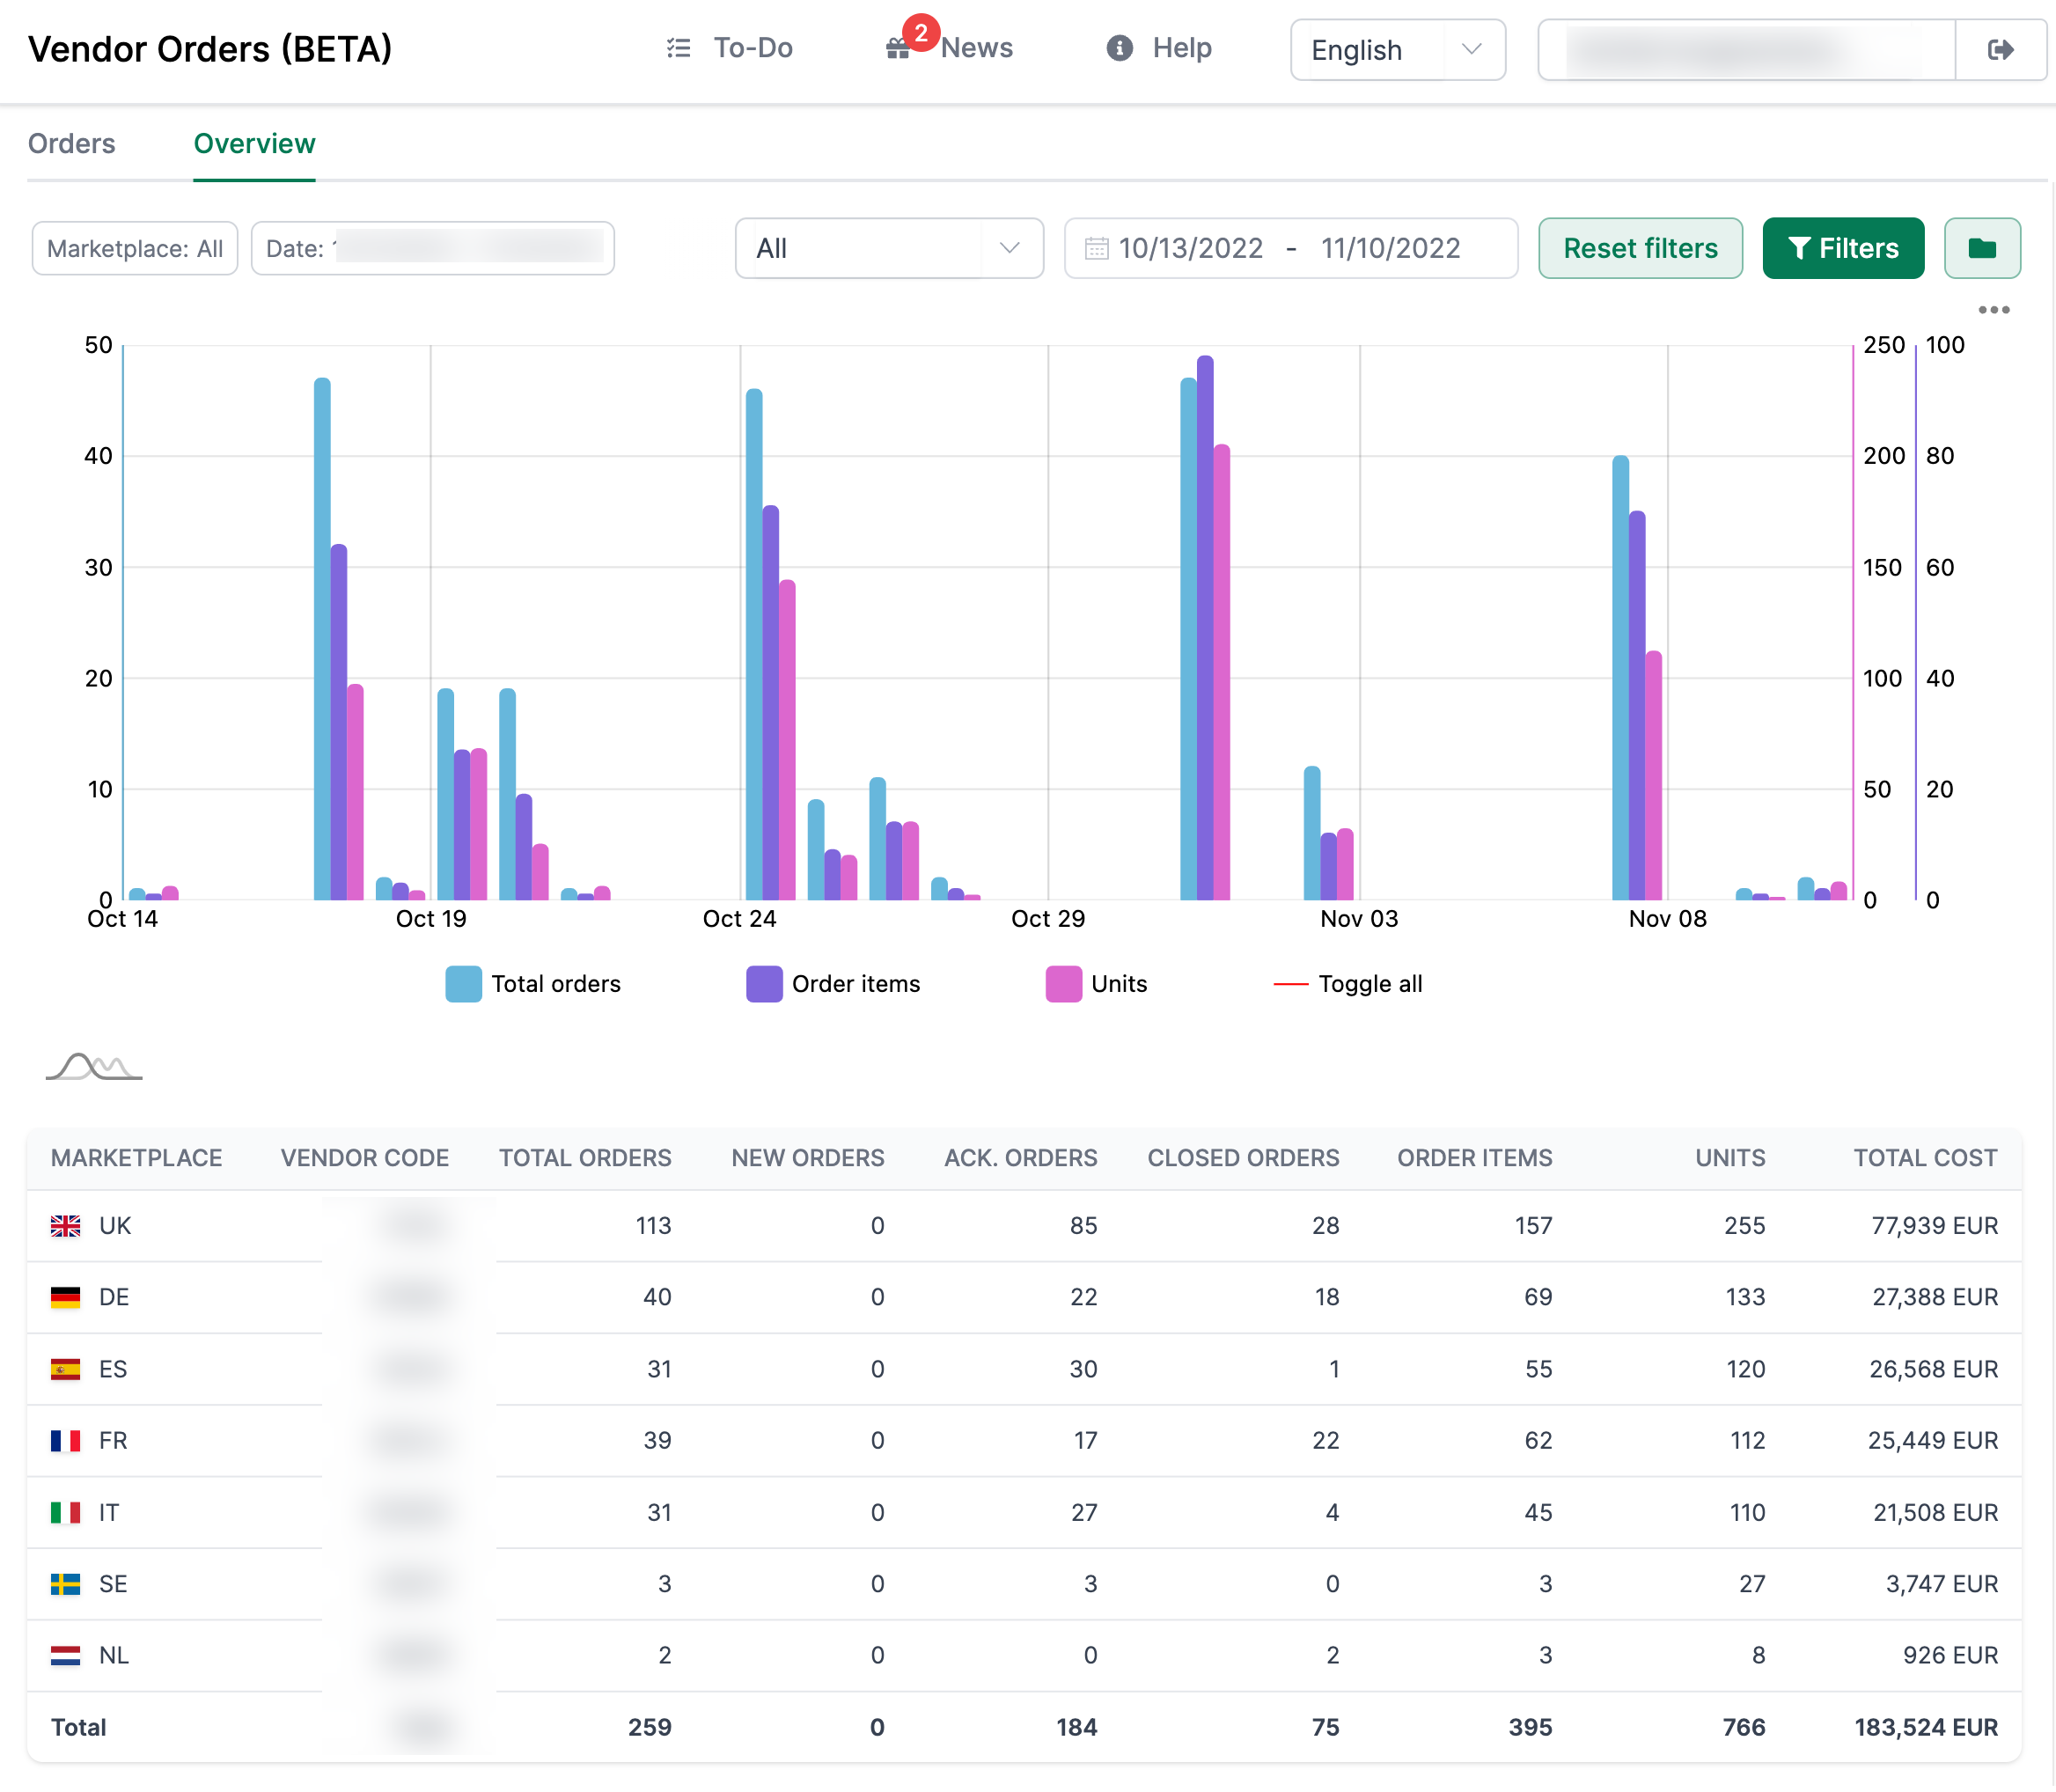
Task: Click the Oct 24 x-axis label
Action: coord(739,919)
